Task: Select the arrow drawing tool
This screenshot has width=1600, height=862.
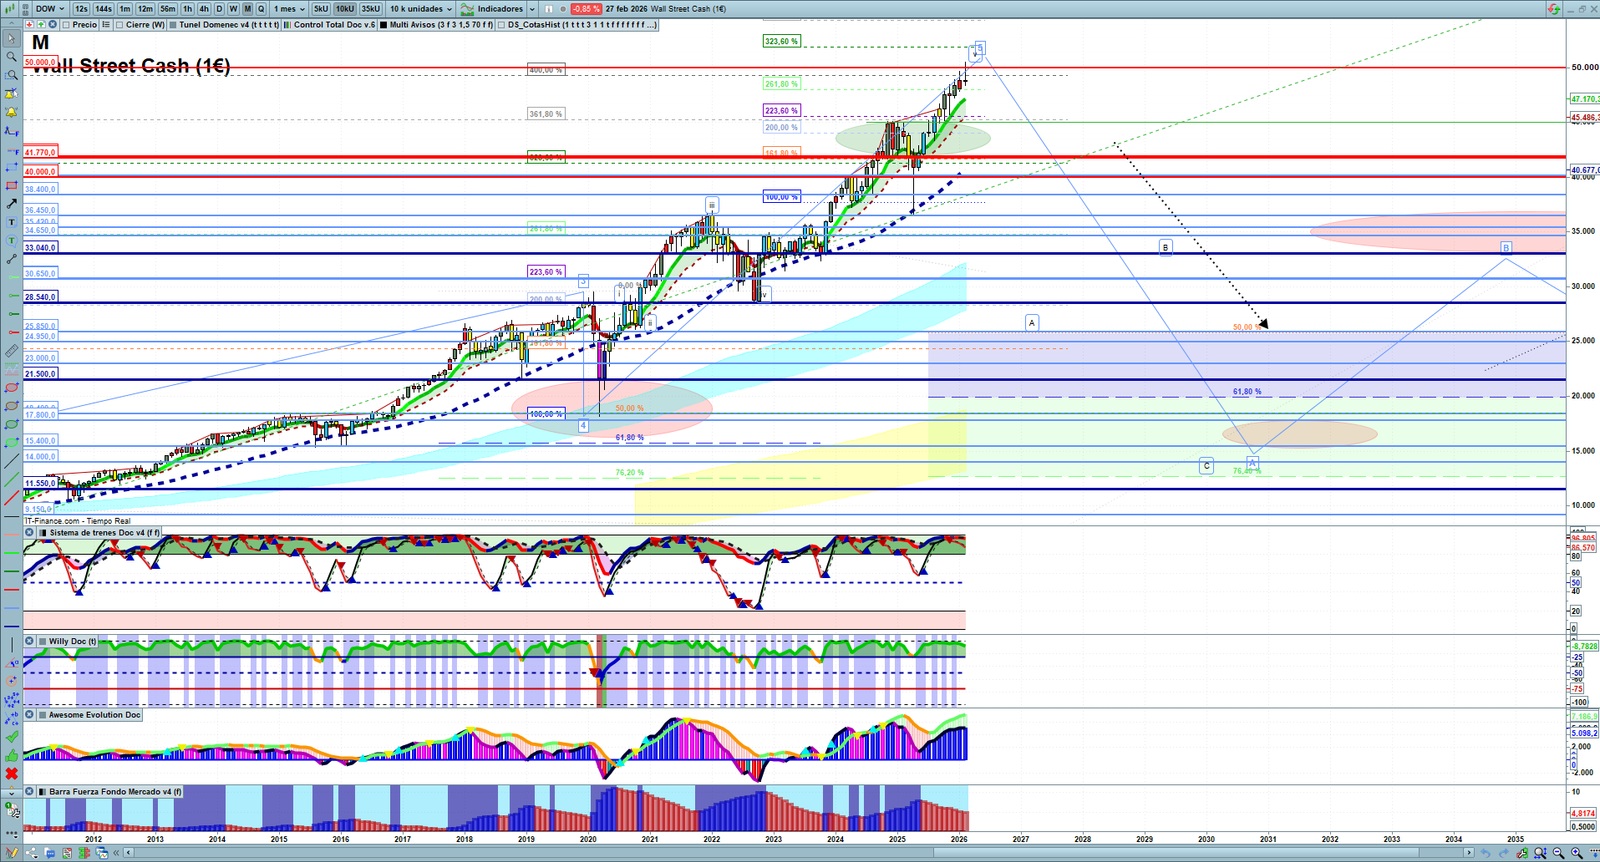Action: [12, 203]
